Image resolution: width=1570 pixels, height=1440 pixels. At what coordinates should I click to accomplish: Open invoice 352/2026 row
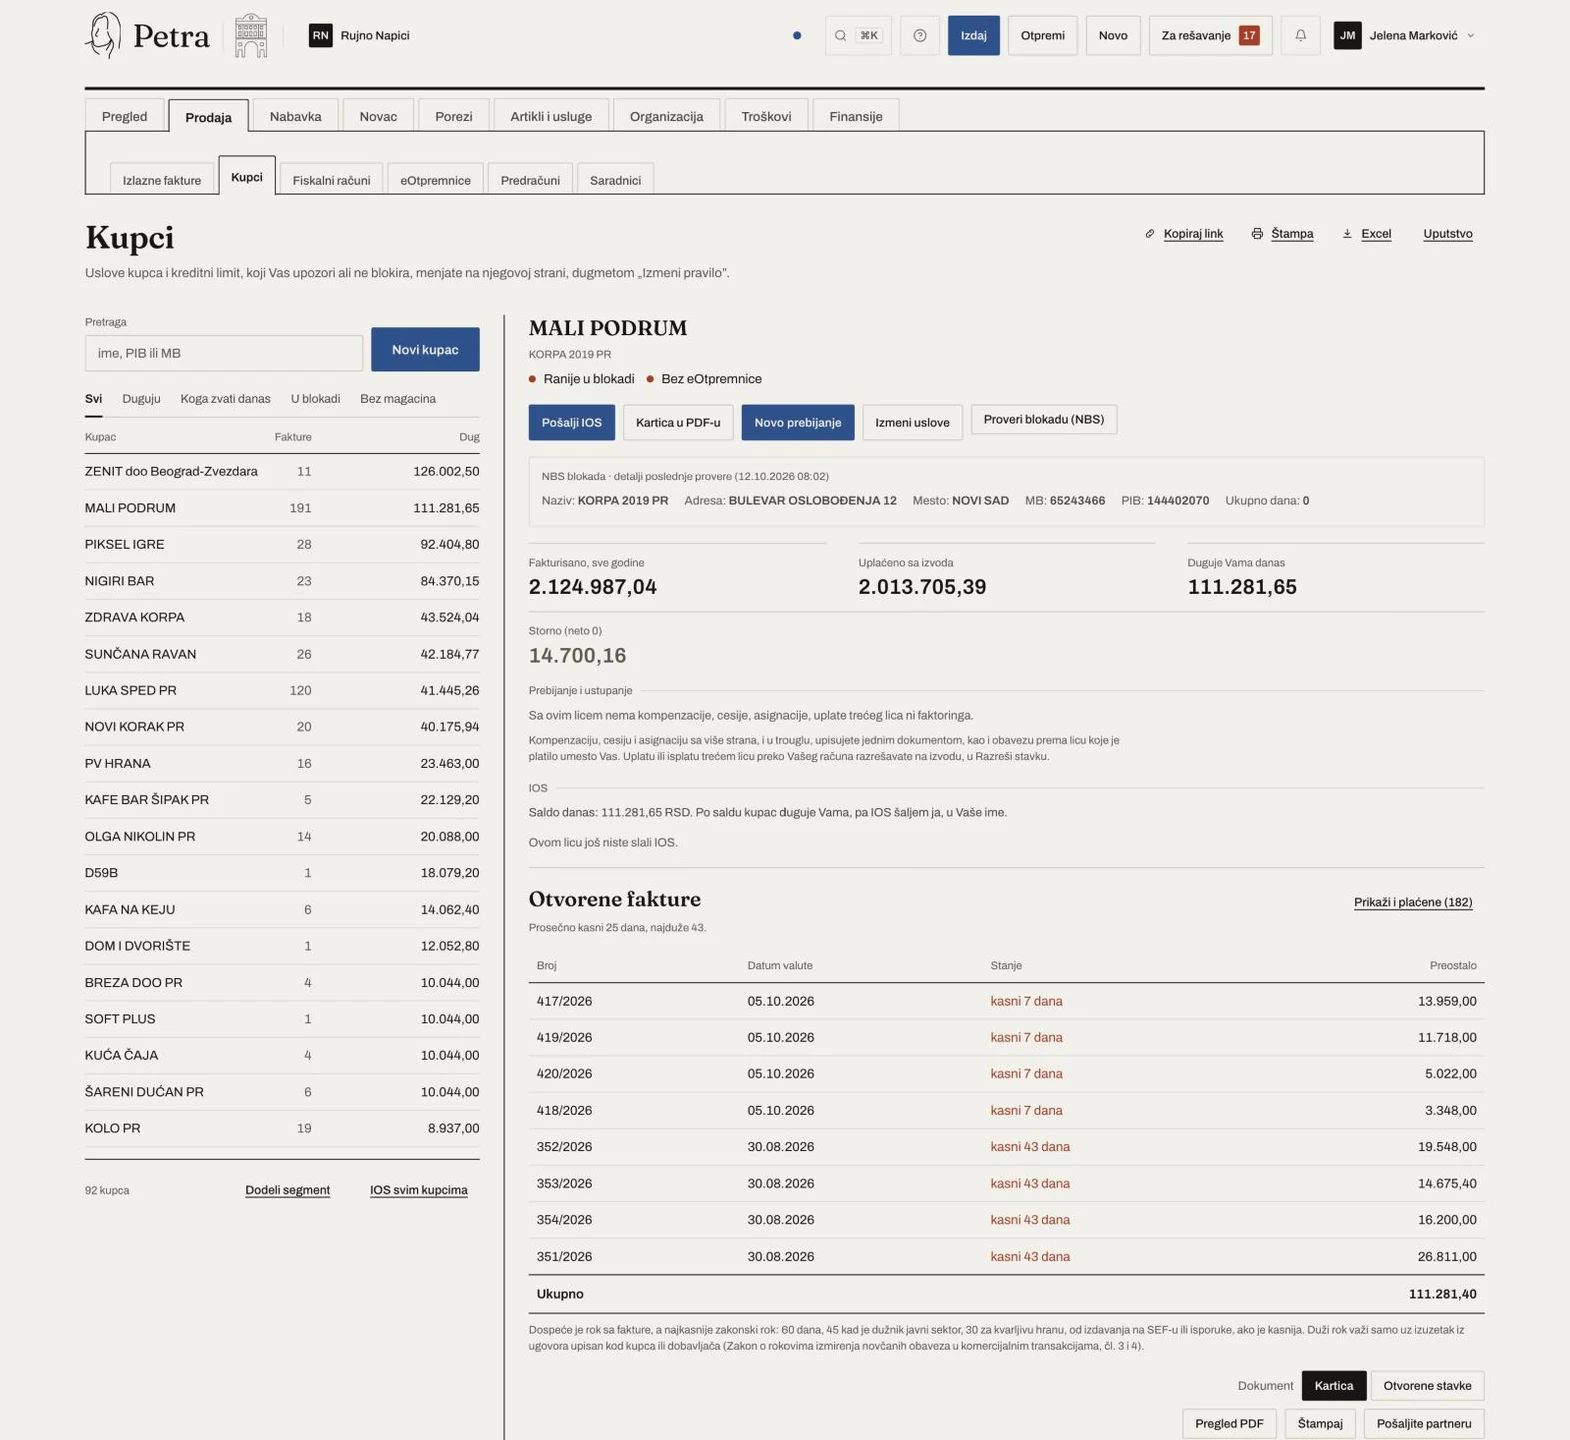point(1006,1147)
